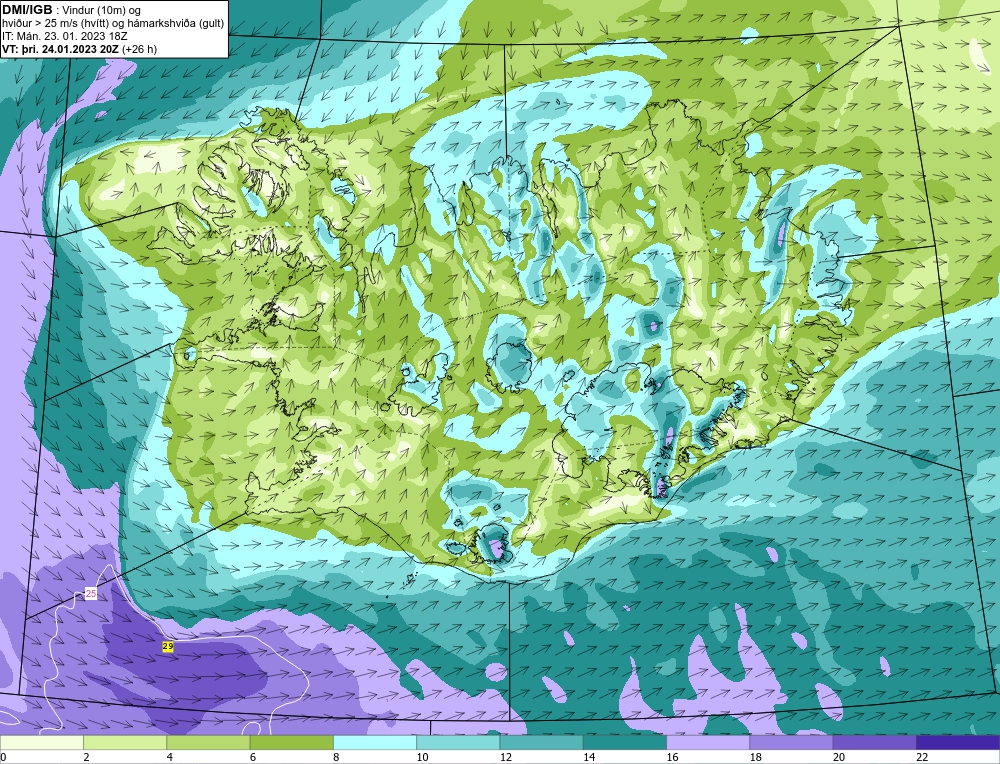Click the 'IT: Mán. 23. 01. 2023 18Z' line

click(64, 36)
